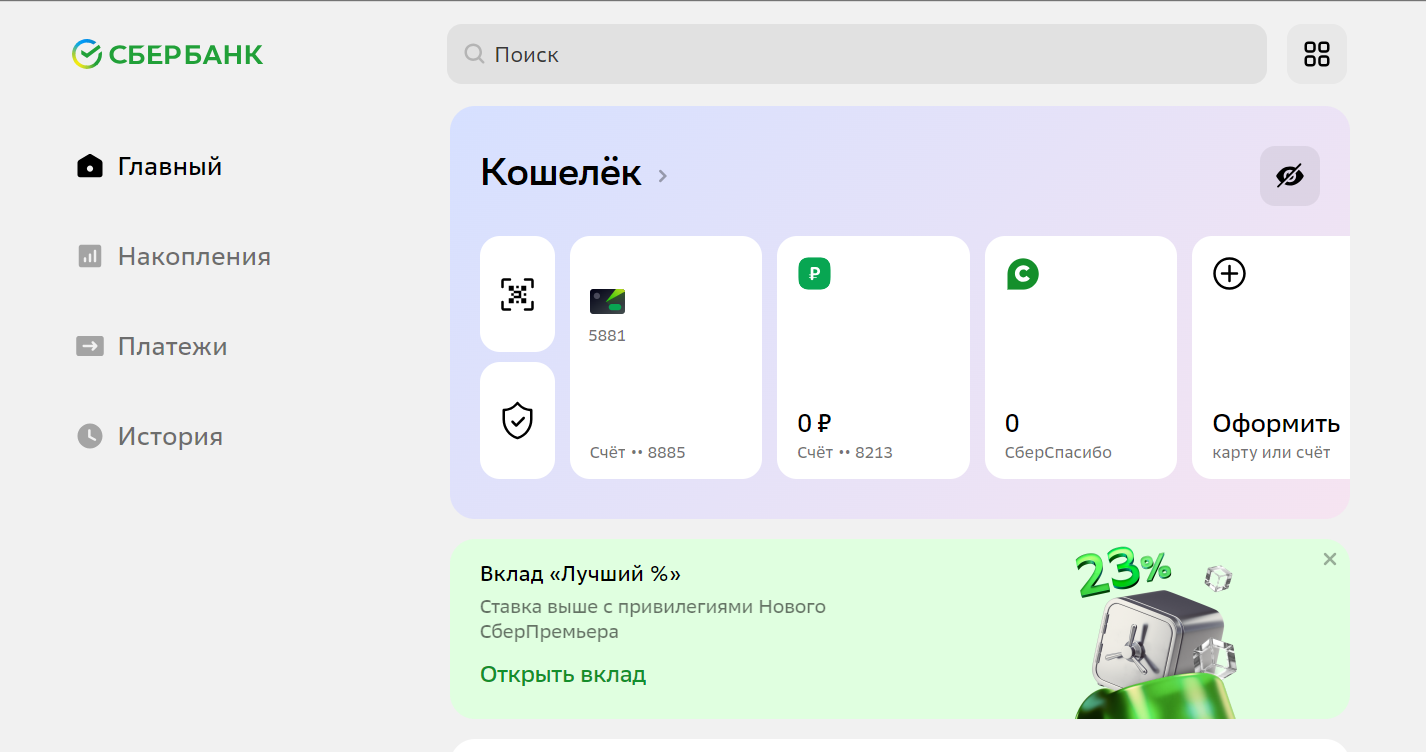
Task: Click the search magnifier icon
Action: click(475, 54)
